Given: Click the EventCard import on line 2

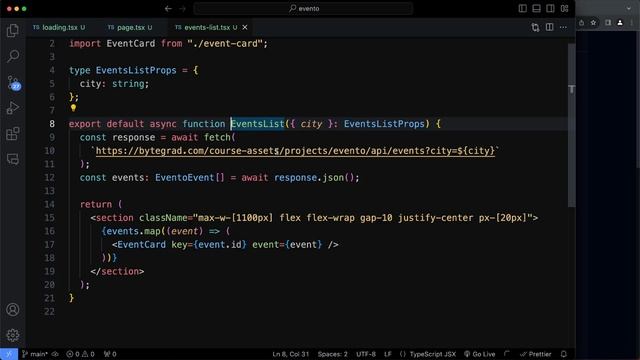Looking at the screenshot, I should (131, 43).
